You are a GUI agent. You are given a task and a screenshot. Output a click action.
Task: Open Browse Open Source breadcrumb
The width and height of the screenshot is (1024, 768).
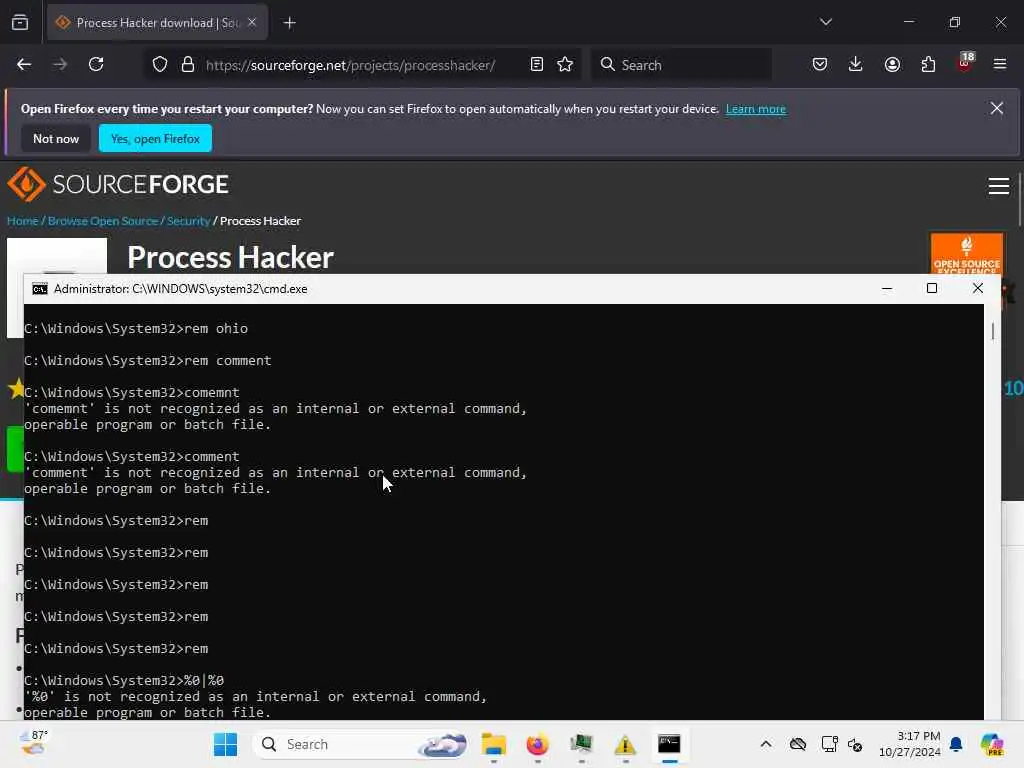[x=103, y=221]
